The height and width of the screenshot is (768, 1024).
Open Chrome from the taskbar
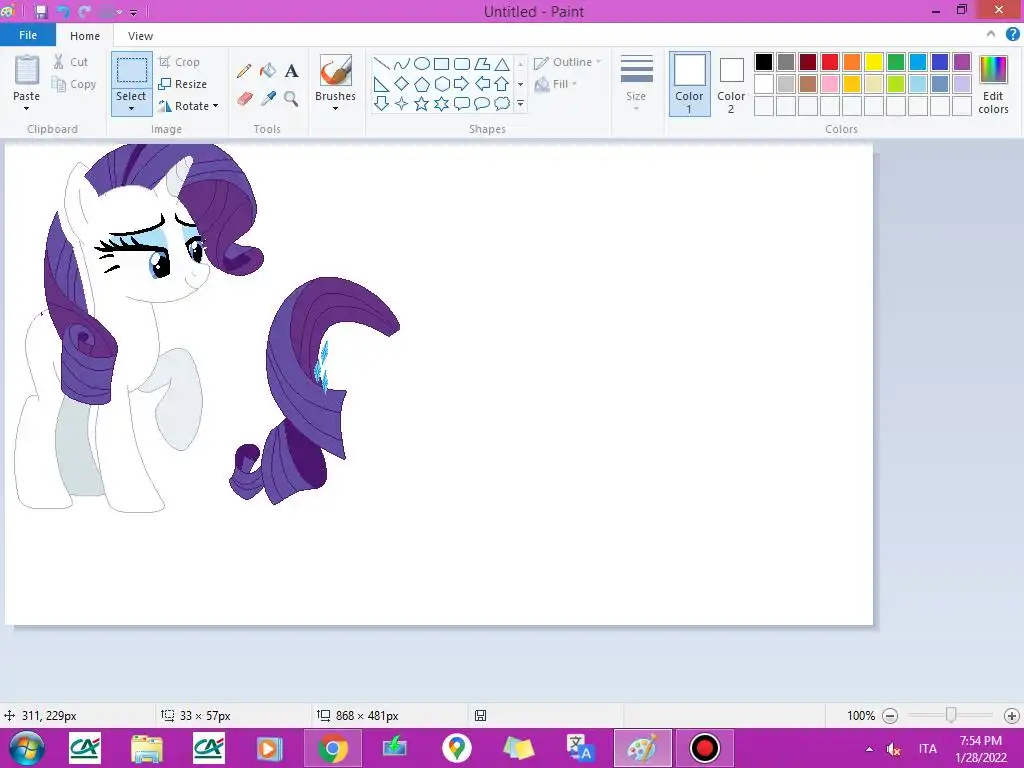coord(333,748)
